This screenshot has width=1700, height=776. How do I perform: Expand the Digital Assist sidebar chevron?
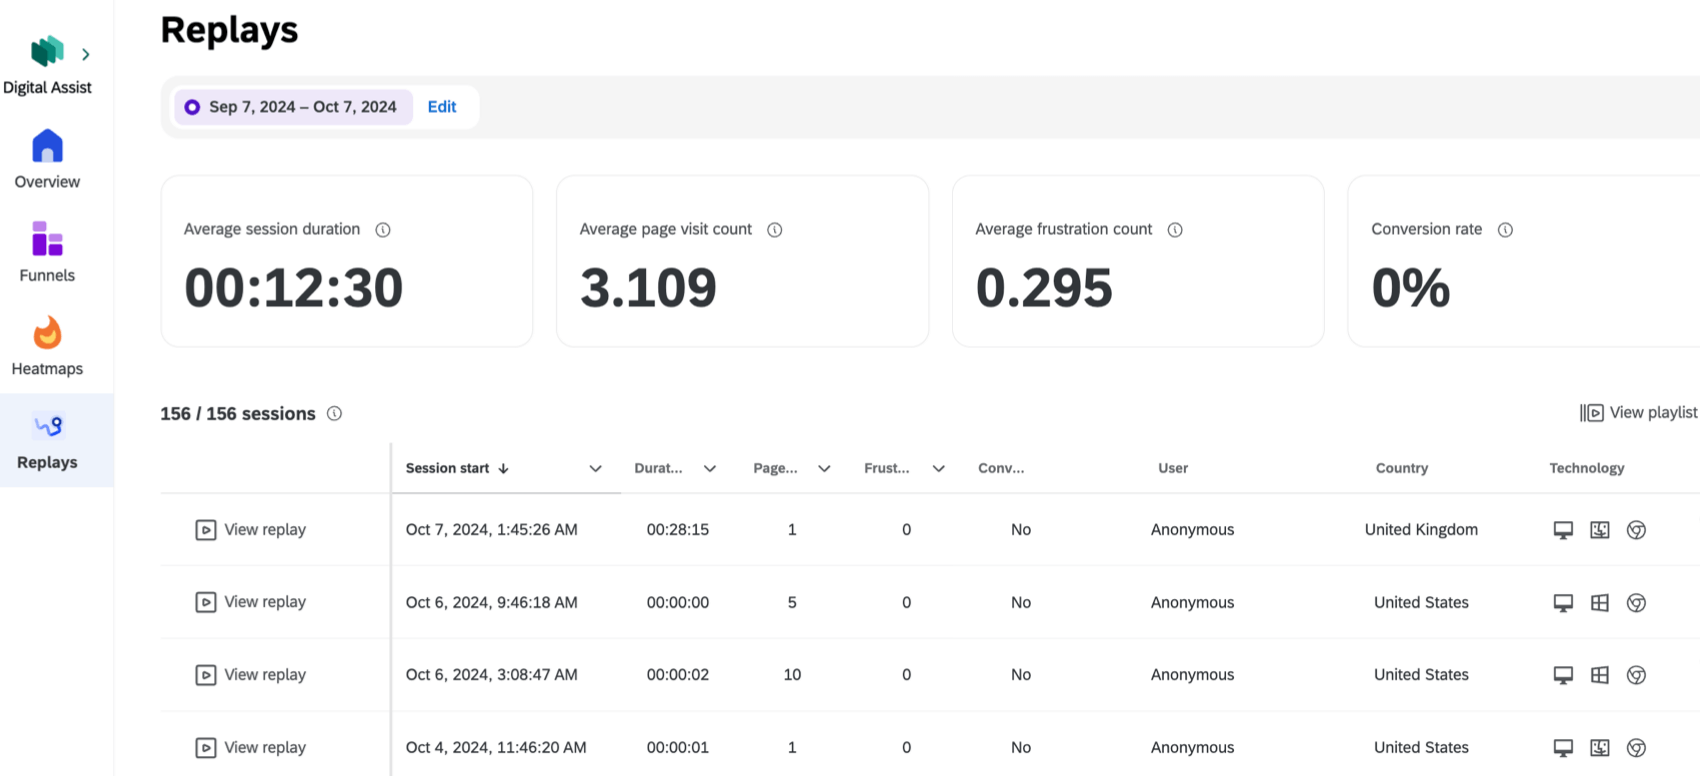86,54
